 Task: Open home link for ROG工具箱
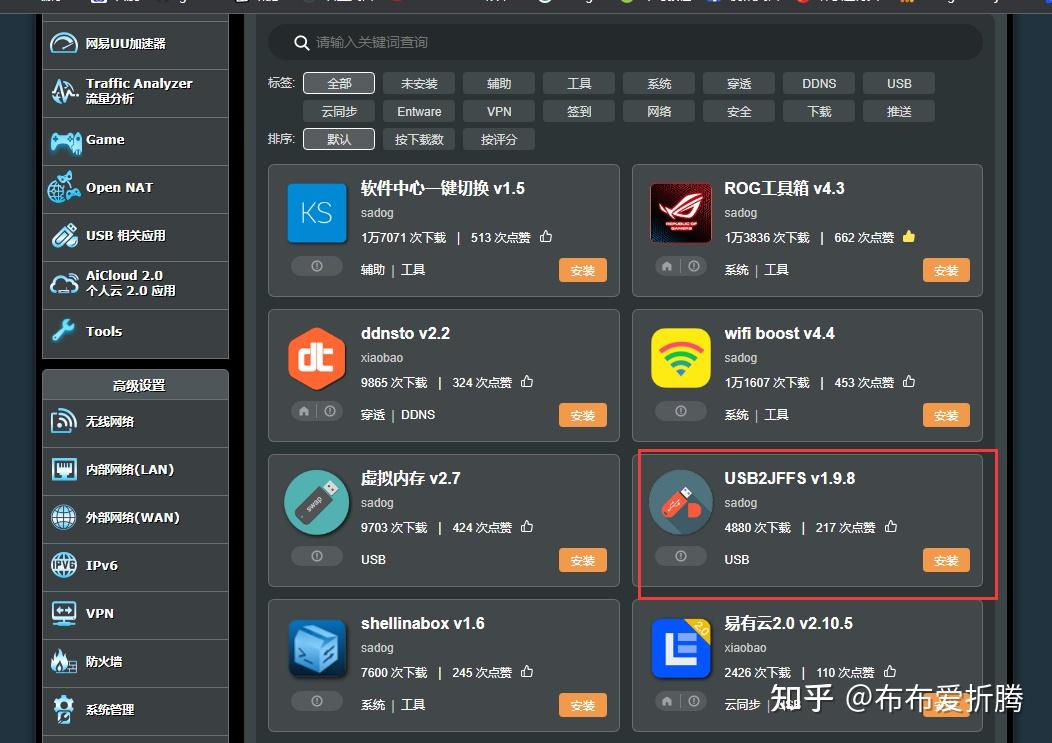pyautogui.click(x=667, y=266)
